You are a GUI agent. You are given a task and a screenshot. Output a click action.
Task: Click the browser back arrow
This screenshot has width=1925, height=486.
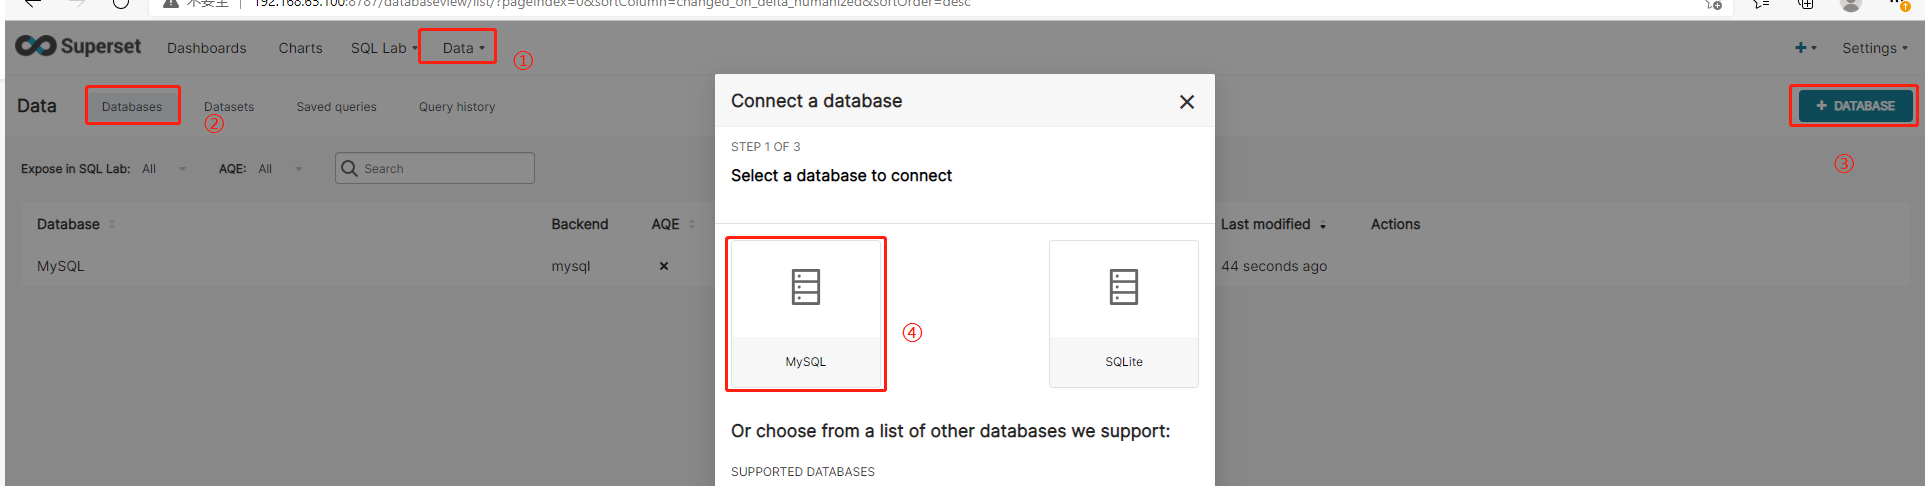point(32,3)
